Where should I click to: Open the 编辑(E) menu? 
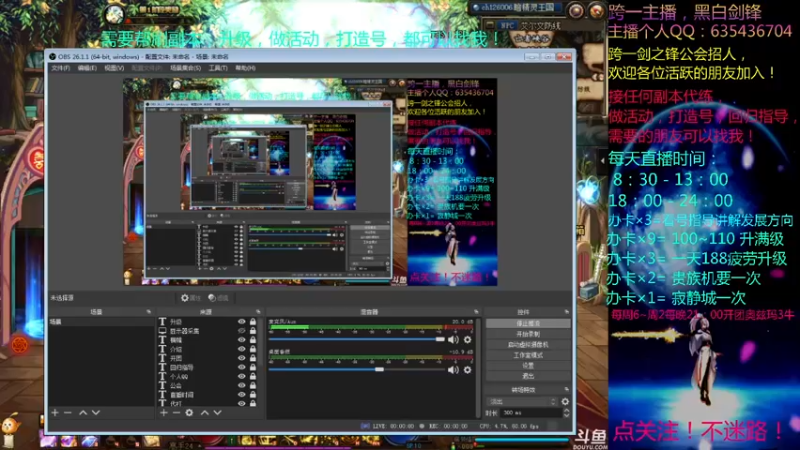tap(87, 68)
